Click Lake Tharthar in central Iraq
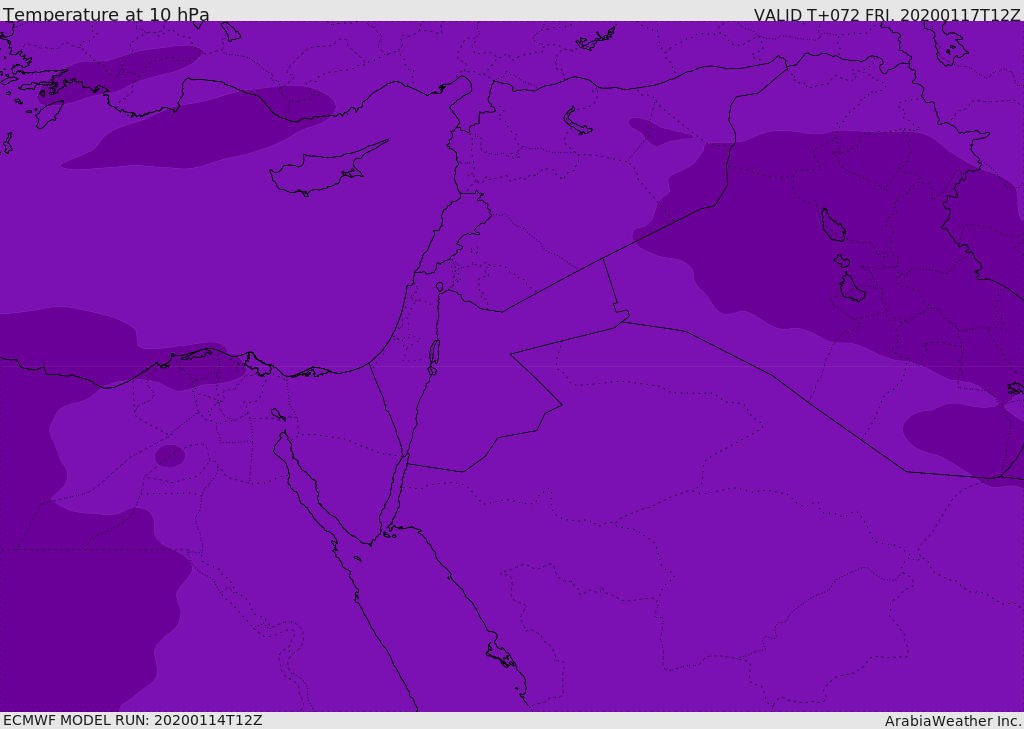 (832, 225)
